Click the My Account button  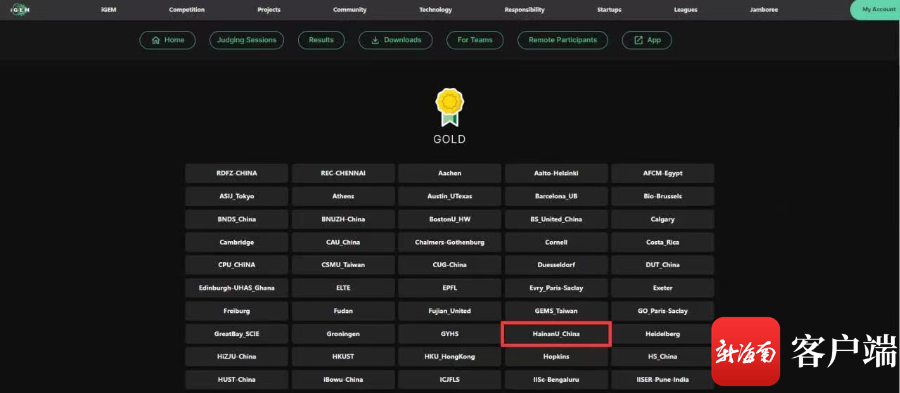tap(876, 10)
